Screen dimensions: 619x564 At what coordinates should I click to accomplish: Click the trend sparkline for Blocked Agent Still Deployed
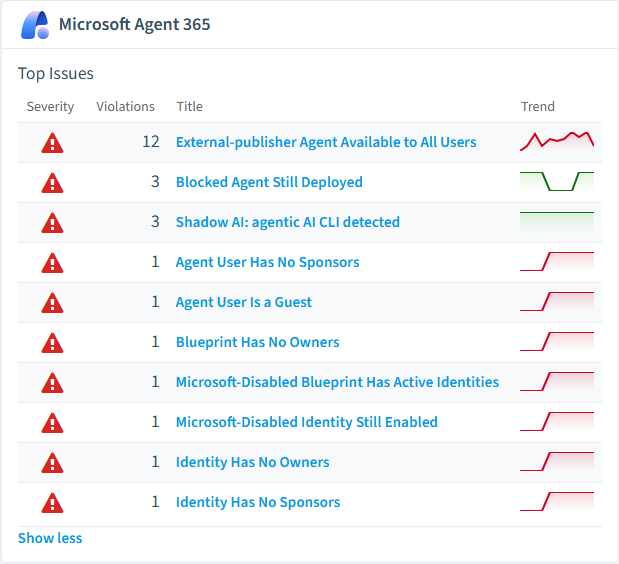point(557,182)
